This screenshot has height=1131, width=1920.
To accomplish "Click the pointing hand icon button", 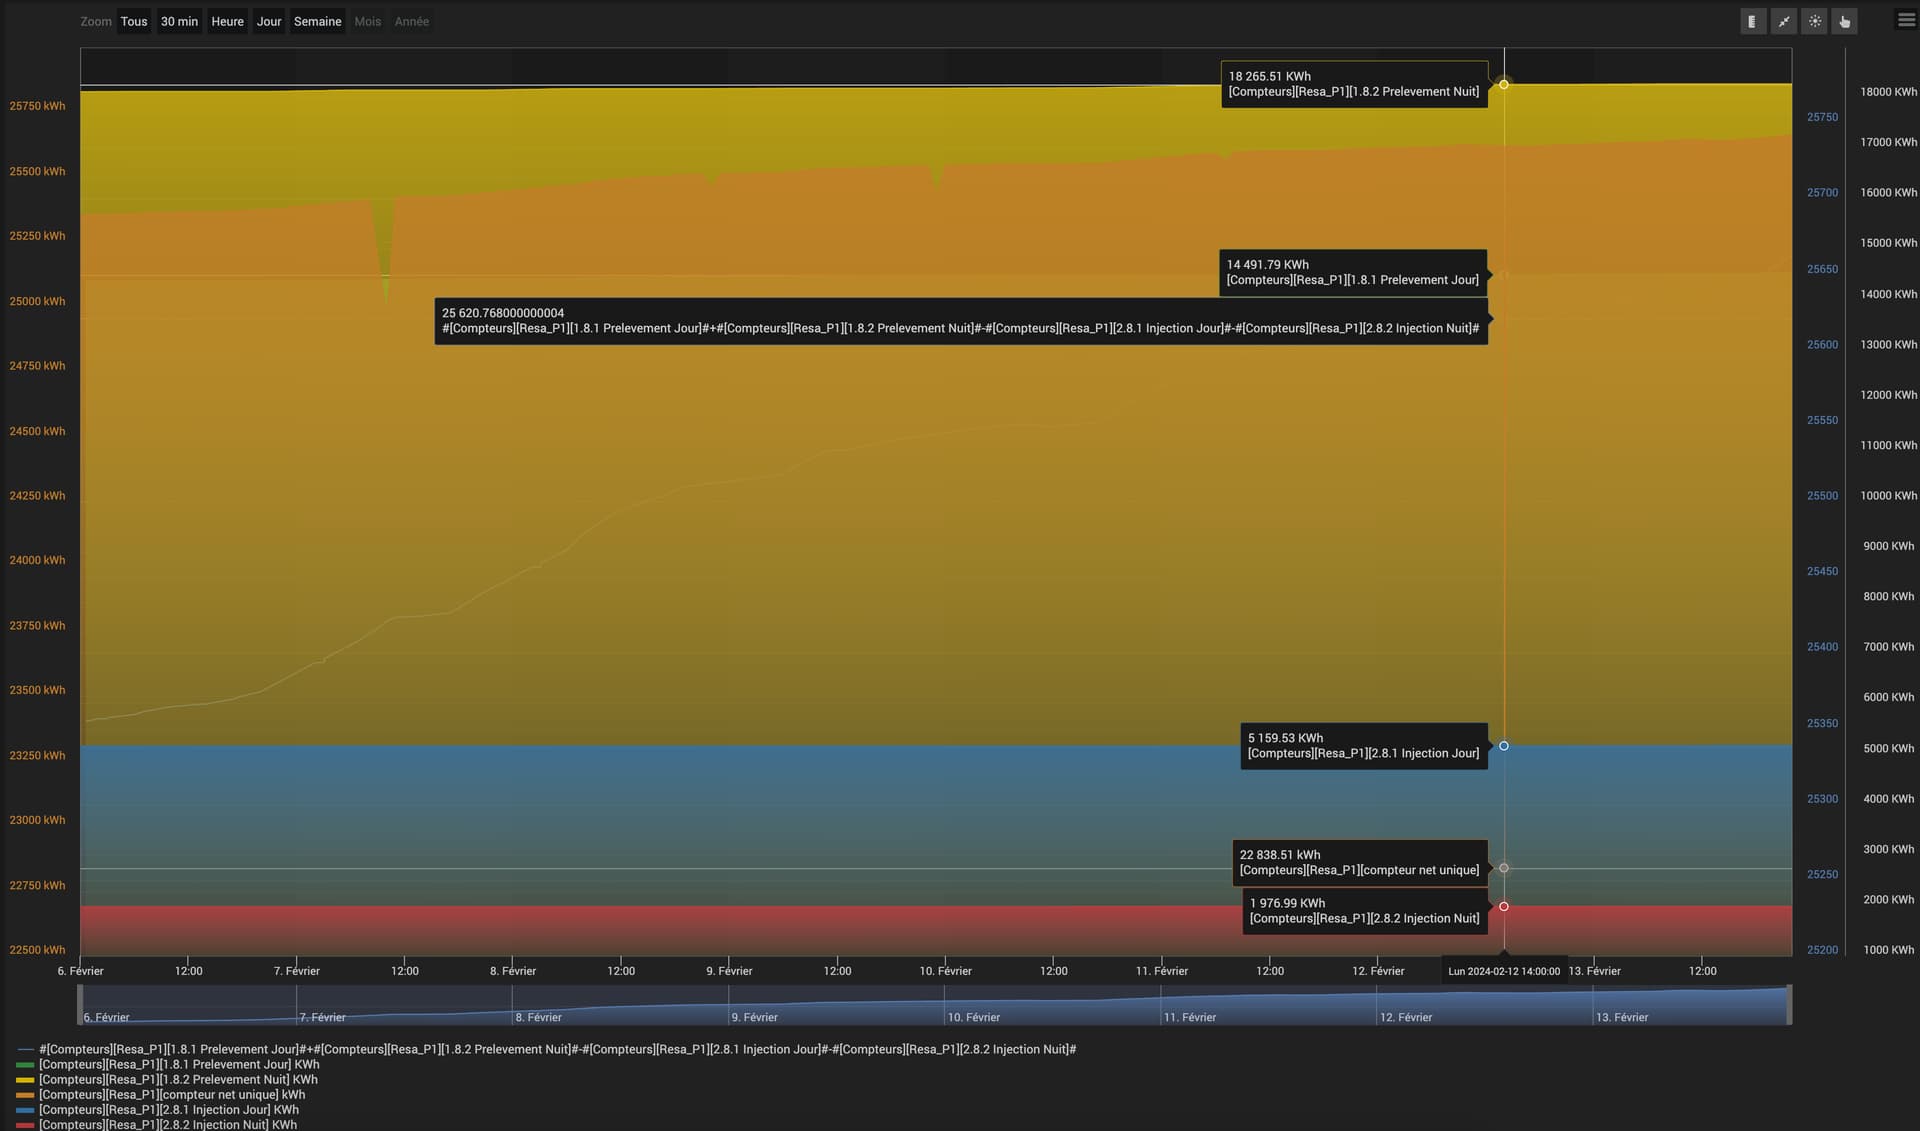I will [1845, 21].
